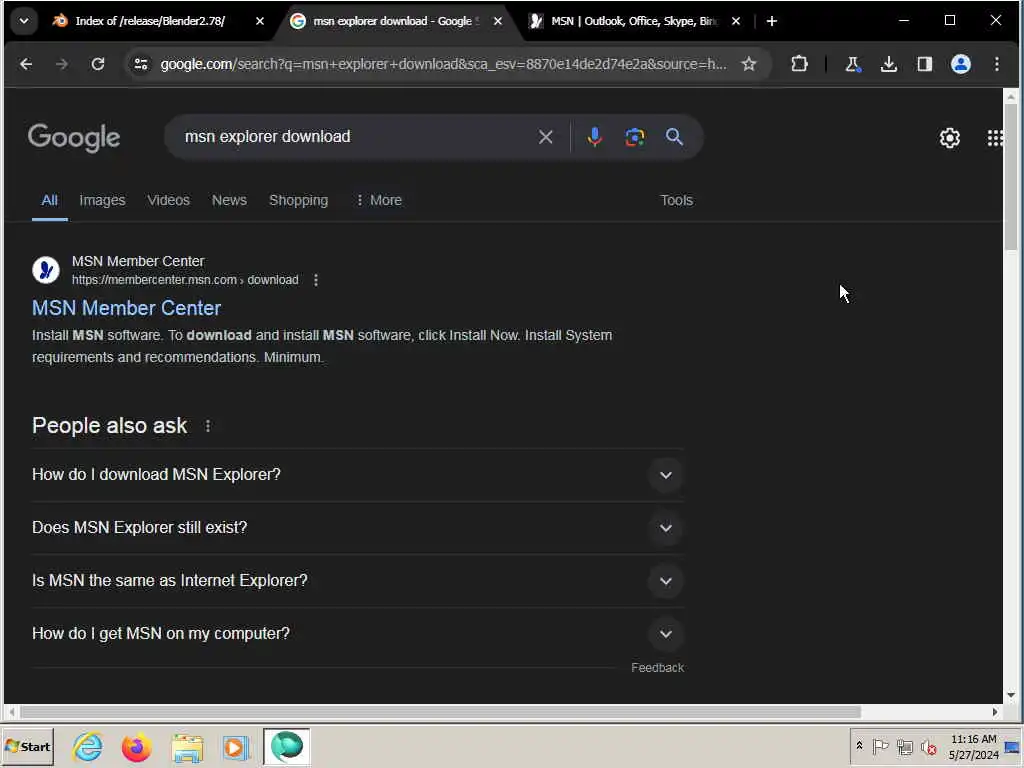Click the vertical scrollbar thumb
1024x768 pixels.
point(1010,176)
